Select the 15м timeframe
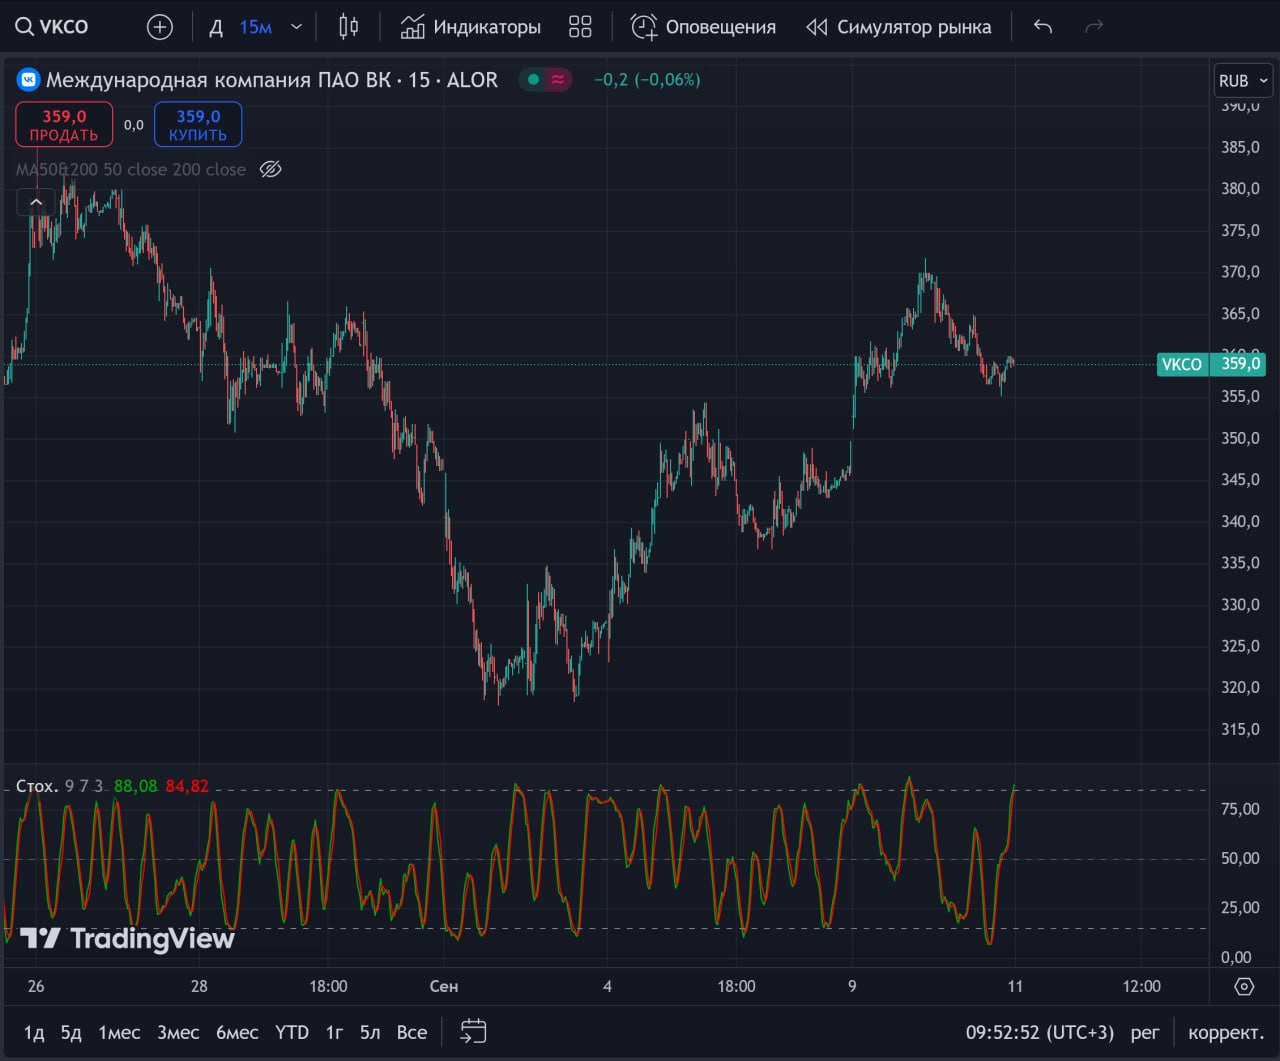This screenshot has width=1280, height=1061. click(256, 27)
